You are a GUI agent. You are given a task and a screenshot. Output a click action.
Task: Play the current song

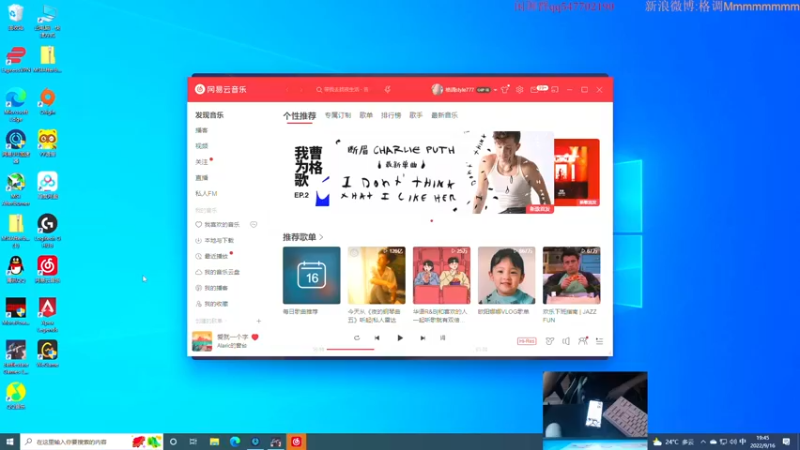click(400, 338)
